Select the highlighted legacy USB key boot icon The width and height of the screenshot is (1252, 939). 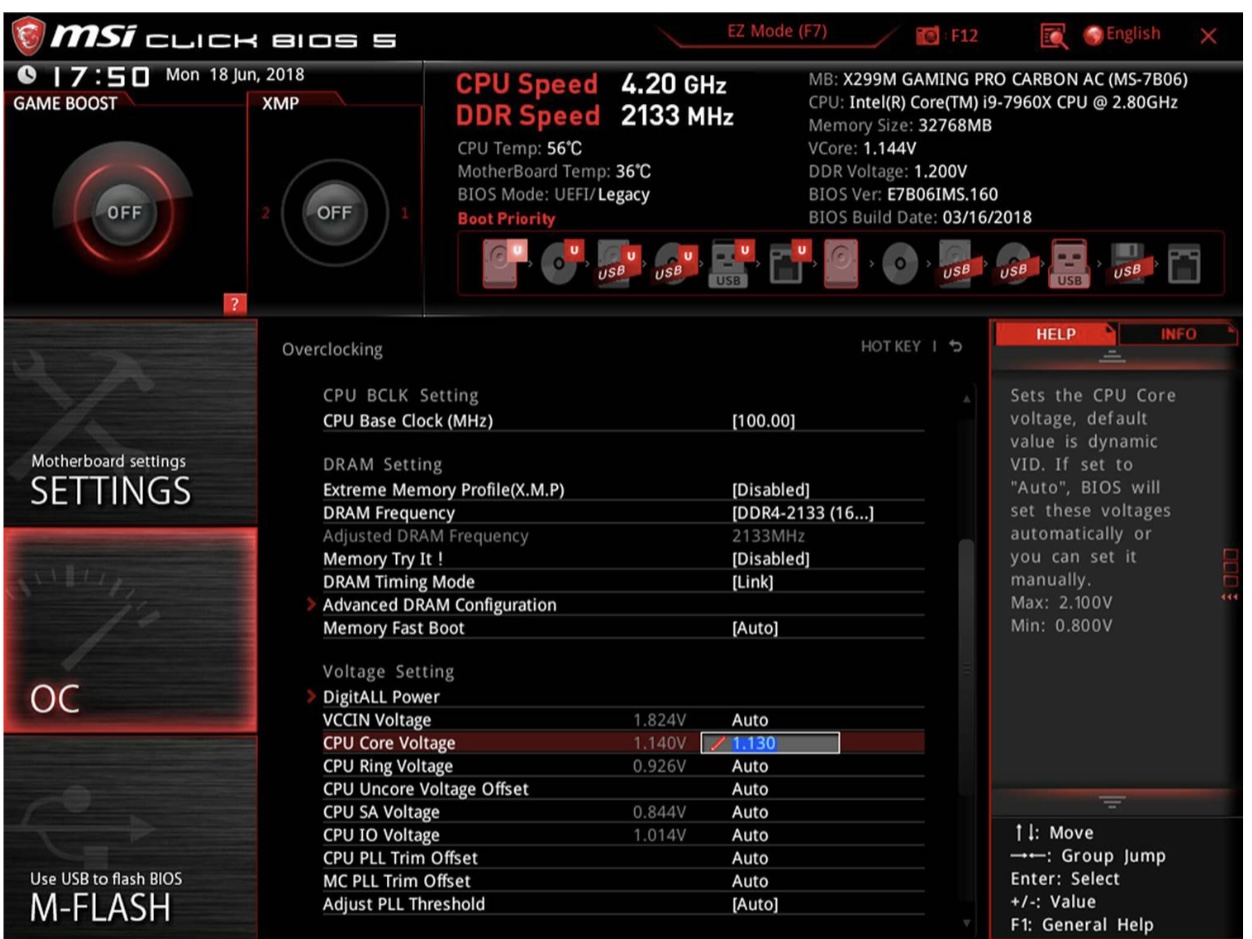click(x=1070, y=263)
